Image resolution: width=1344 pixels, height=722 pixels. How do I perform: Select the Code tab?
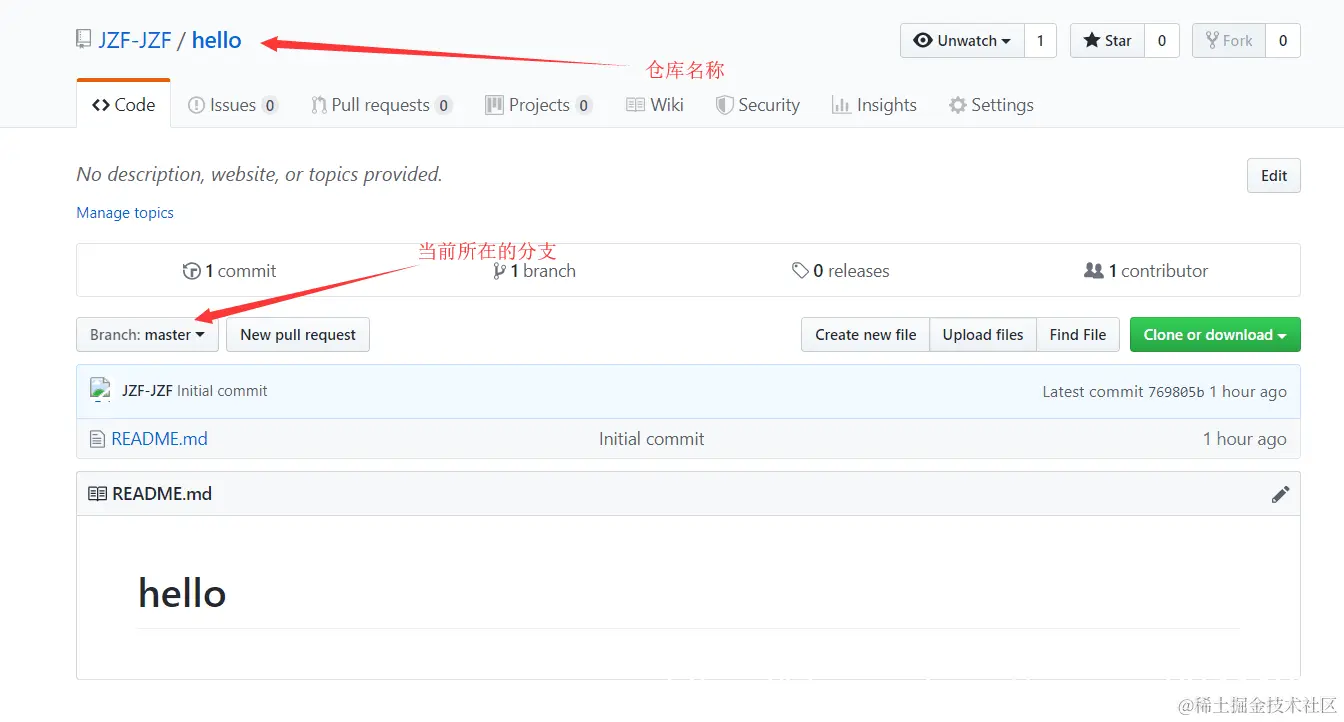point(124,105)
